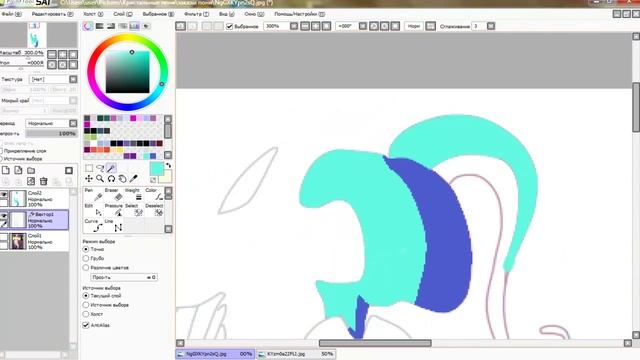
Task: Select Текущий слой as selection source
Action: tap(86, 296)
